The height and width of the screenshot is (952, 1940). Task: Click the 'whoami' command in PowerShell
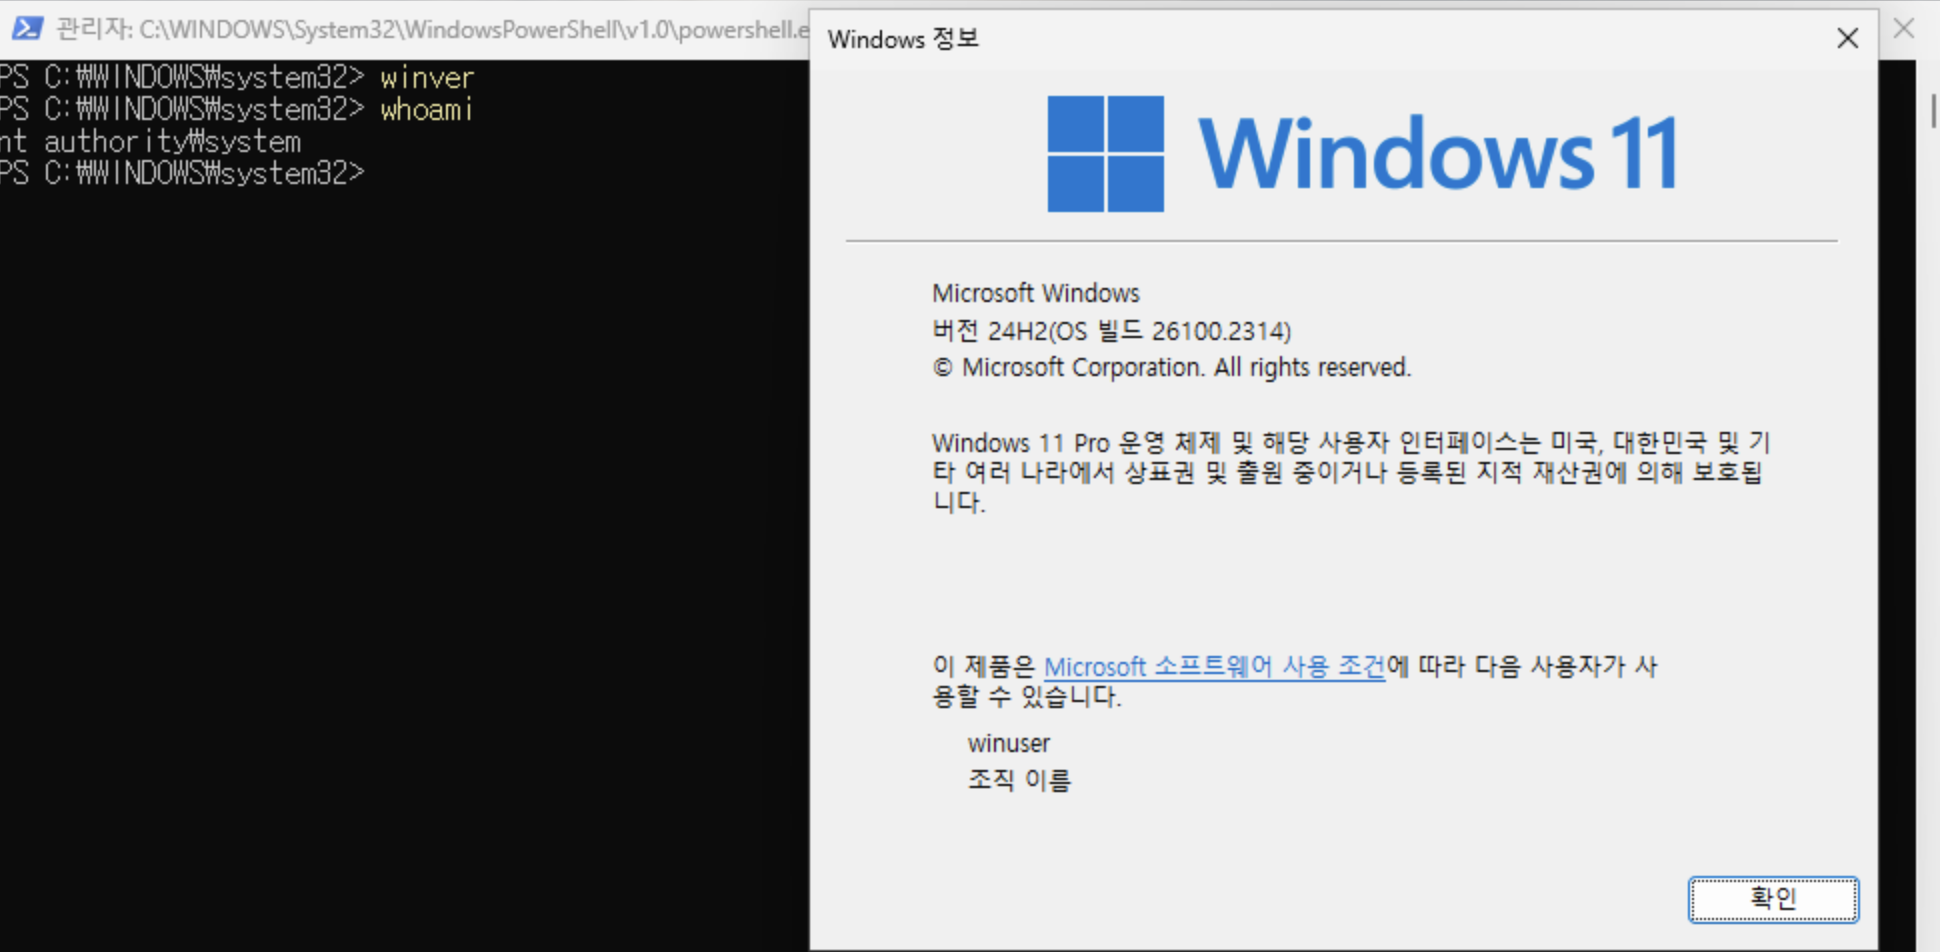pos(426,109)
